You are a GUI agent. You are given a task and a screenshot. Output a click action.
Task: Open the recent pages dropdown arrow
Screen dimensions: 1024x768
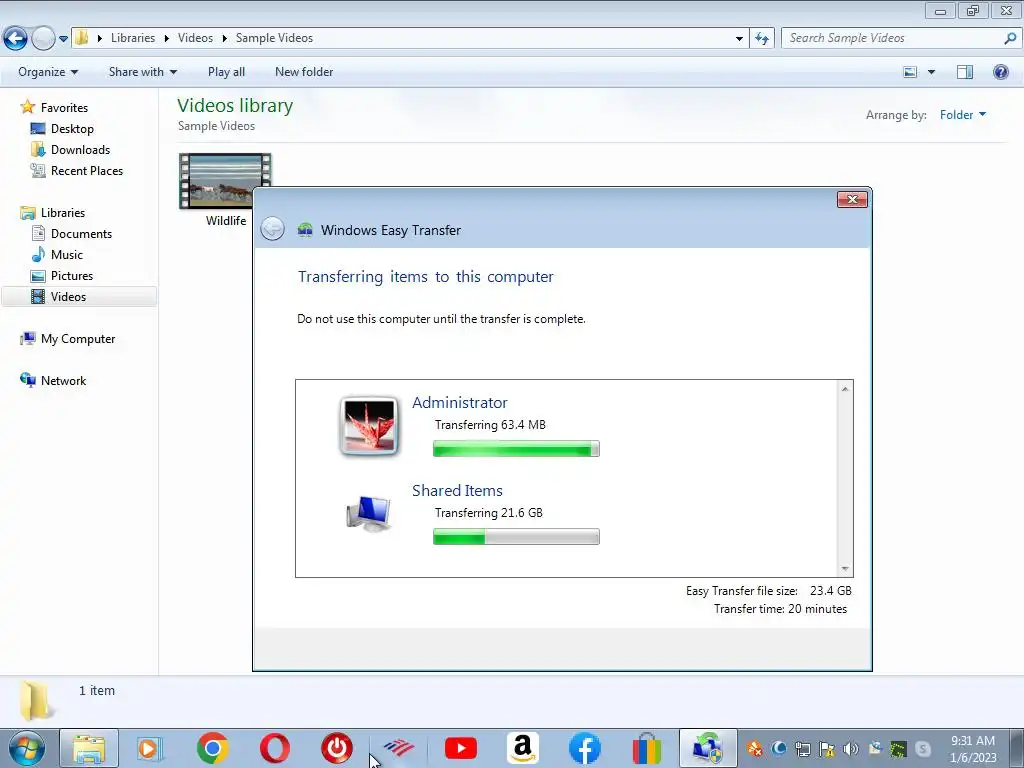[63, 39]
